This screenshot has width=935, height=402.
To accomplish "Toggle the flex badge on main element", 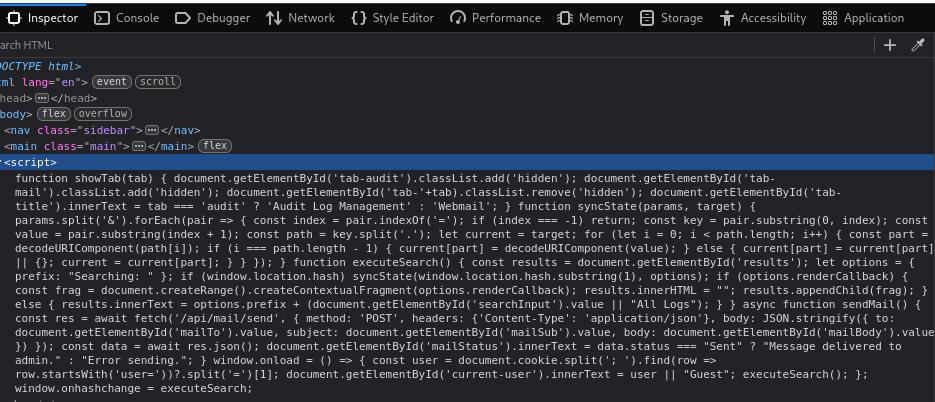I will point(215,146).
